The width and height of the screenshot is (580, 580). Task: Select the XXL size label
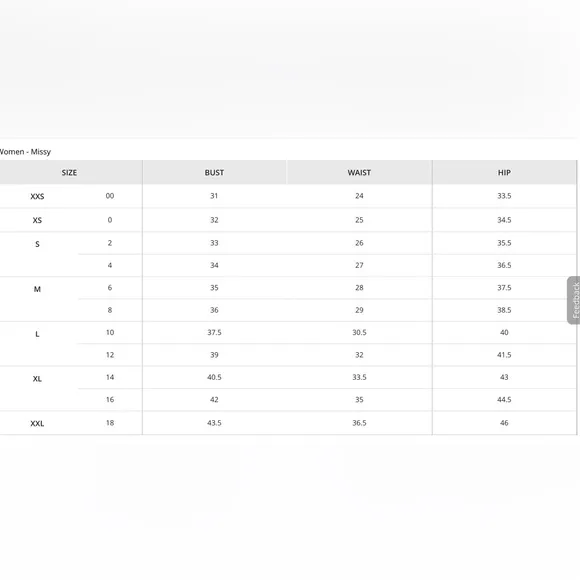[x=37, y=424]
